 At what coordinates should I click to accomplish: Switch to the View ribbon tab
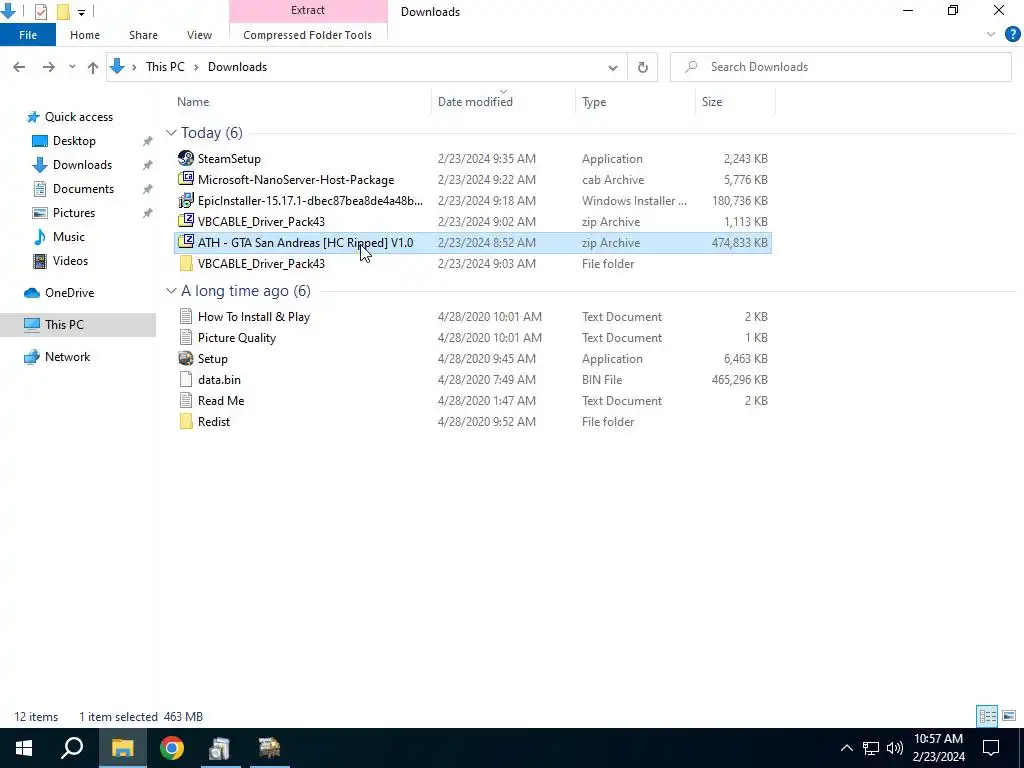(199, 35)
